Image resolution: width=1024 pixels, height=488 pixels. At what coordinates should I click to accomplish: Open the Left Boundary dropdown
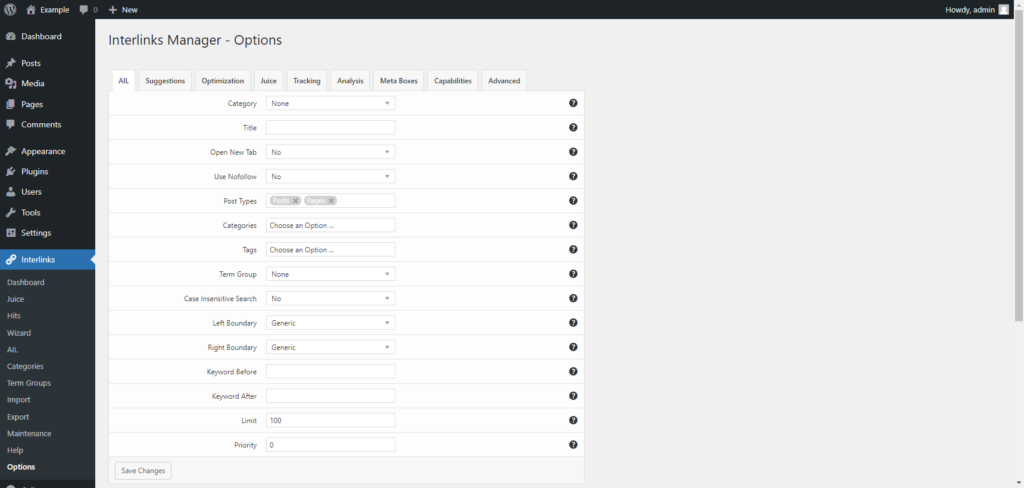pyautogui.click(x=330, y=323)
